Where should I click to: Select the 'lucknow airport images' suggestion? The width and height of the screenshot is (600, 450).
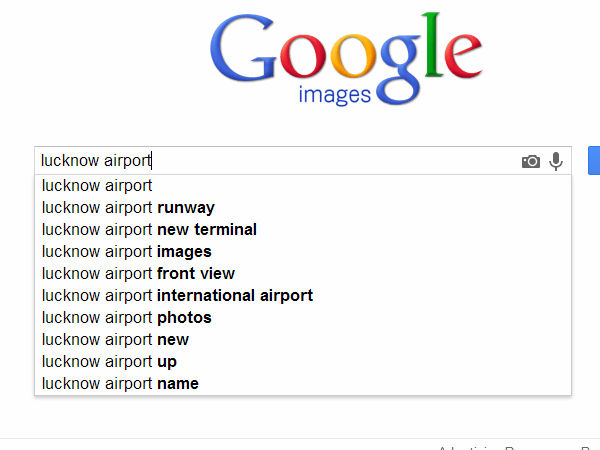127,252
